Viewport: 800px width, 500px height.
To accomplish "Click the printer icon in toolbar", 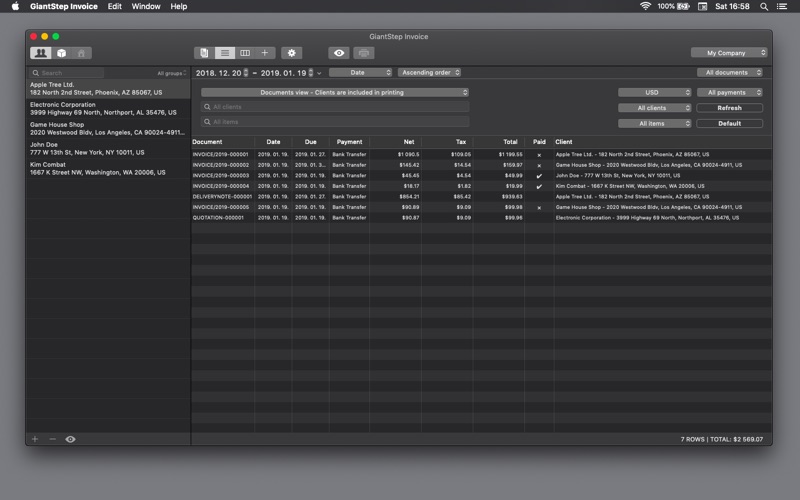I will (364, 53).
